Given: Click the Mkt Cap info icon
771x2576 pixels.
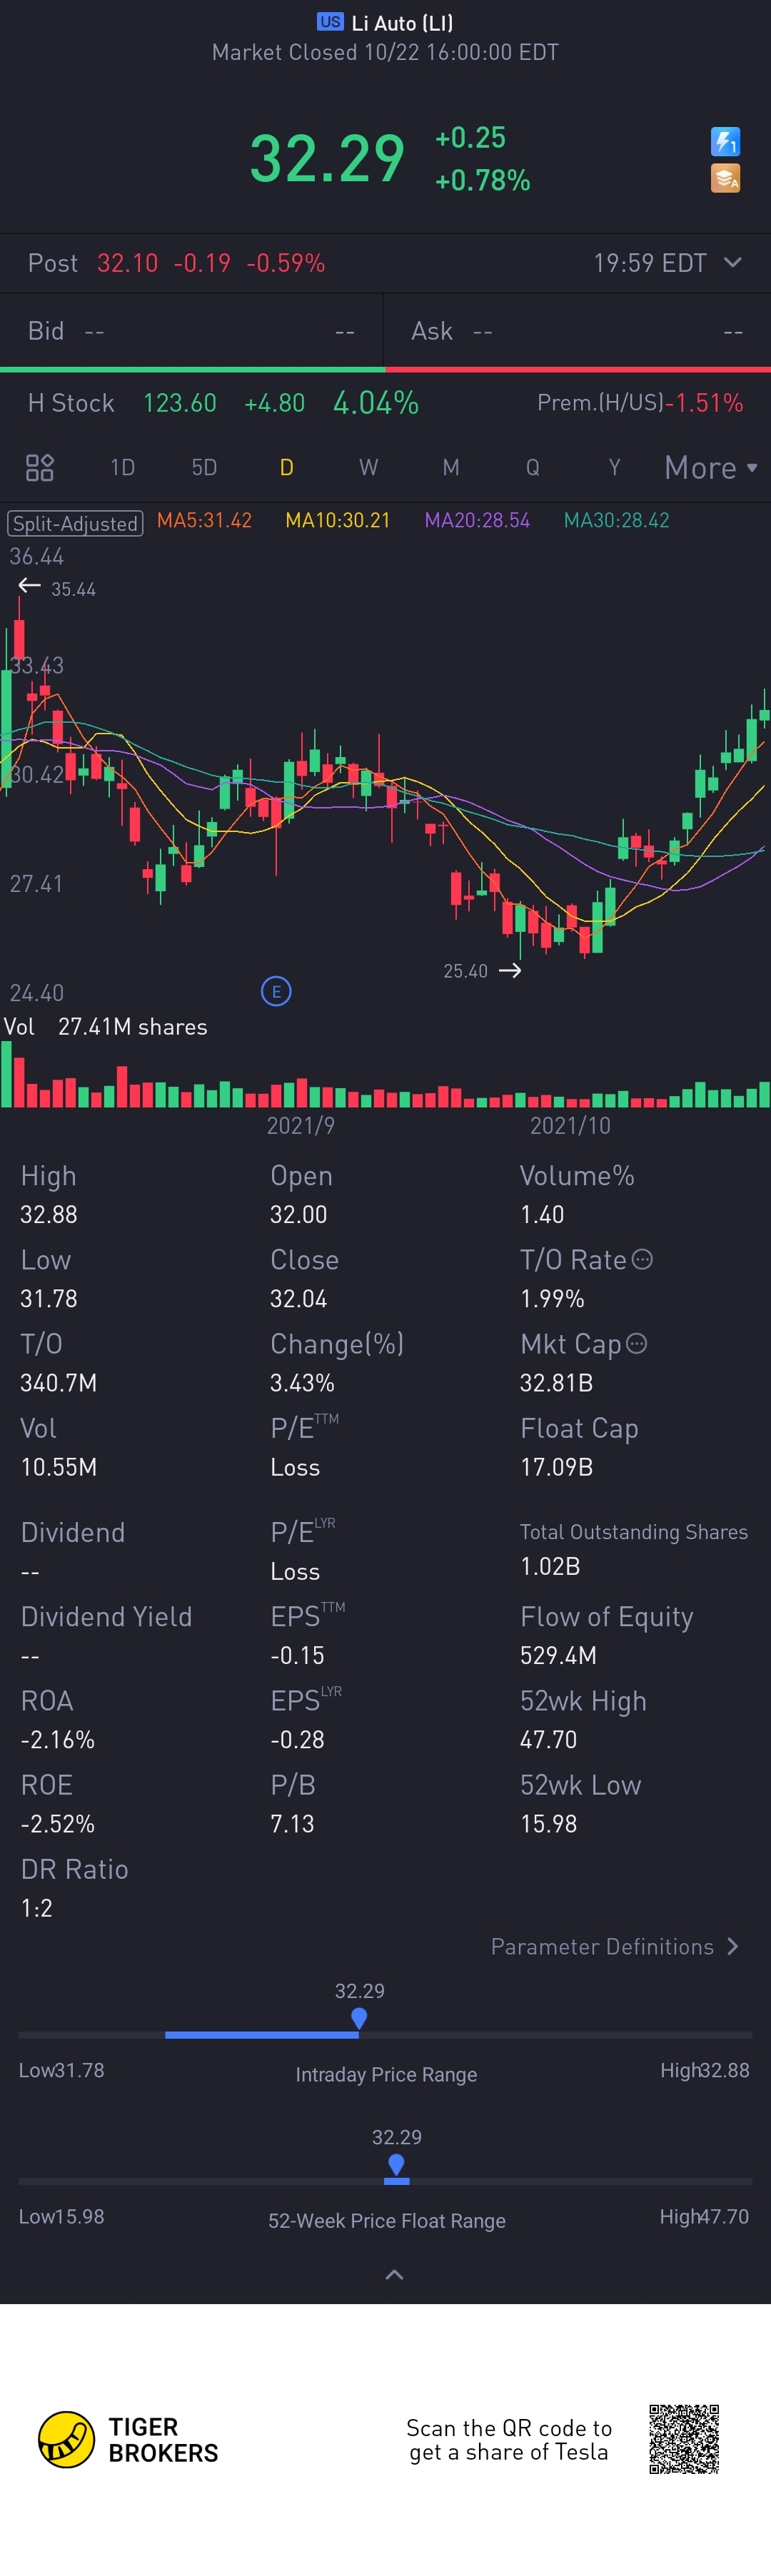Looking at the screenshot, I should (x=636, y=1343).
